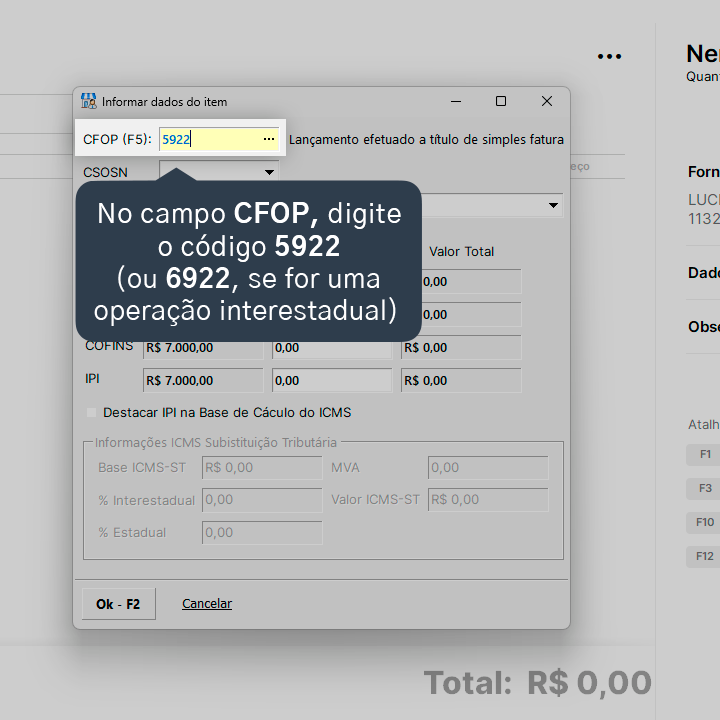Click the F10 shortcut key in side panel
Screen dimensions: 720x720
(x=705, y=522)
